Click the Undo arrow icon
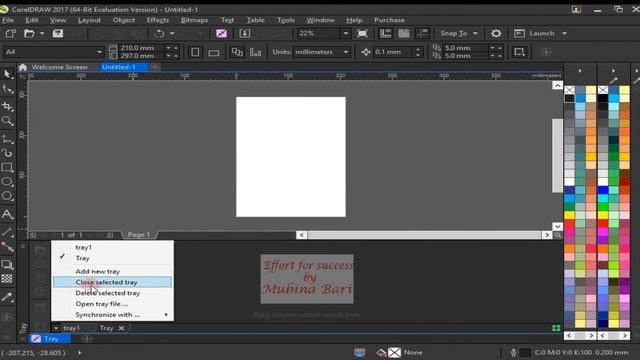640x360 pixels. pos(160,33)
